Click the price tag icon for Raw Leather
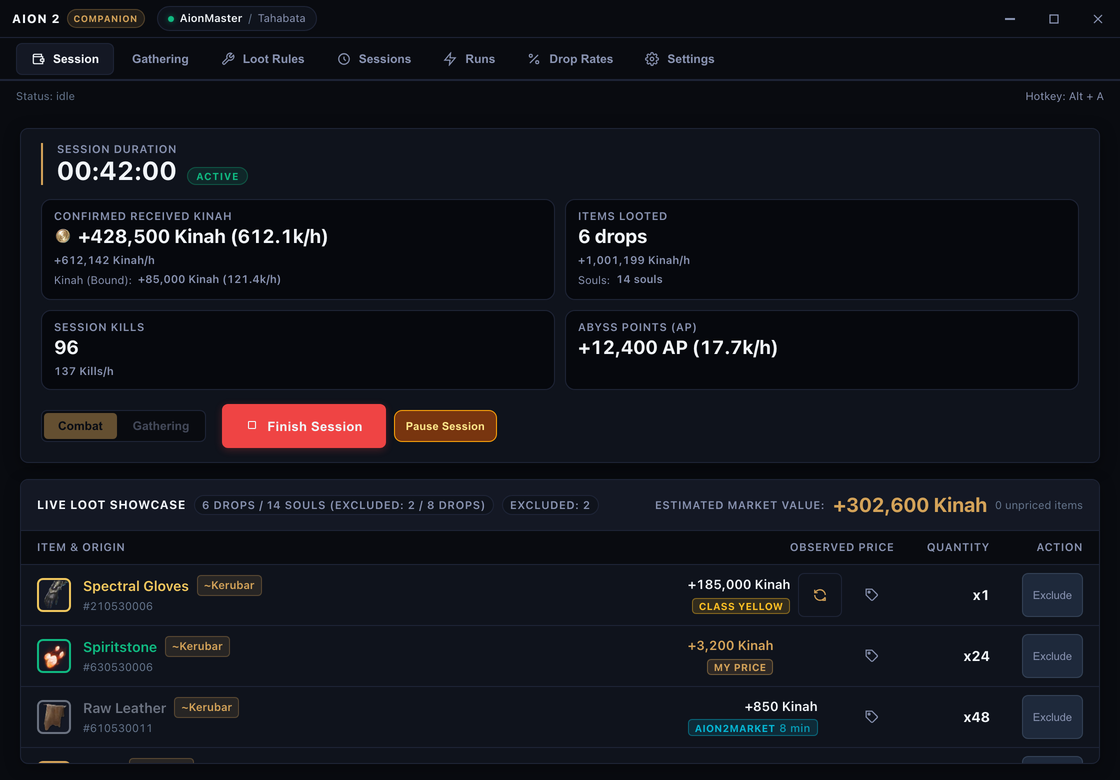Screen dimensions: 1120x780 point(871,716)
